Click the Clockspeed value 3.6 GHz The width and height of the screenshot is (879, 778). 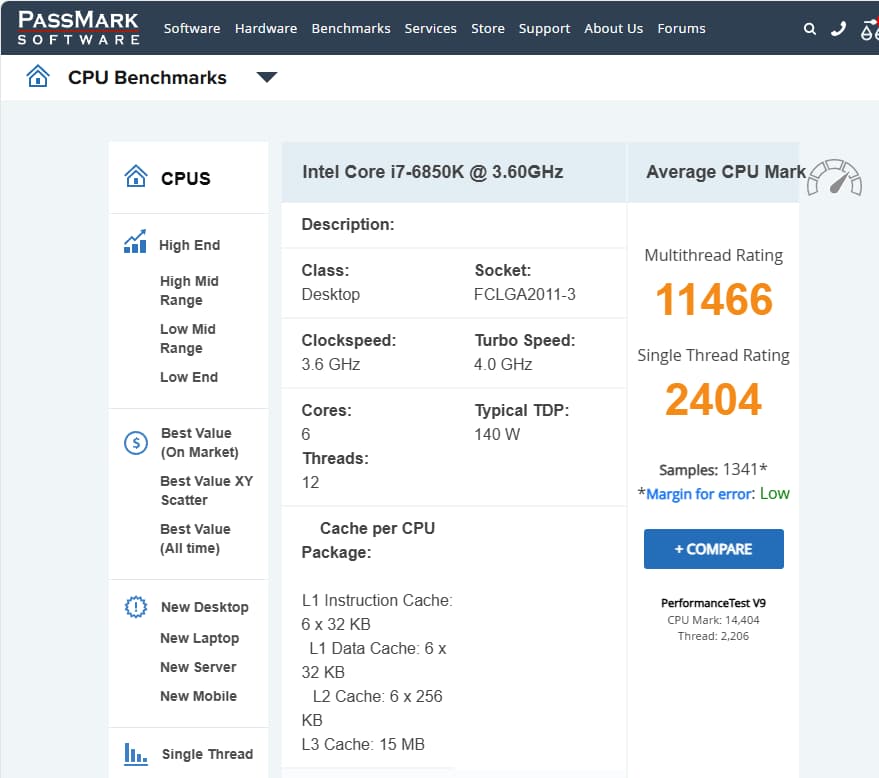331,364
